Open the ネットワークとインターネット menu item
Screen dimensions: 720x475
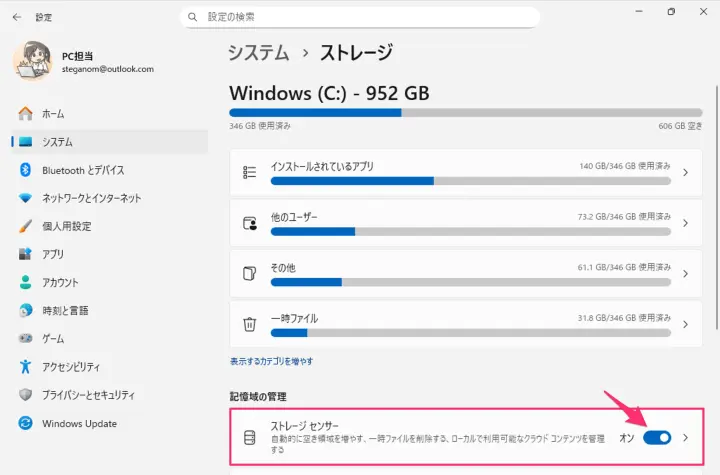coord(91,198)
